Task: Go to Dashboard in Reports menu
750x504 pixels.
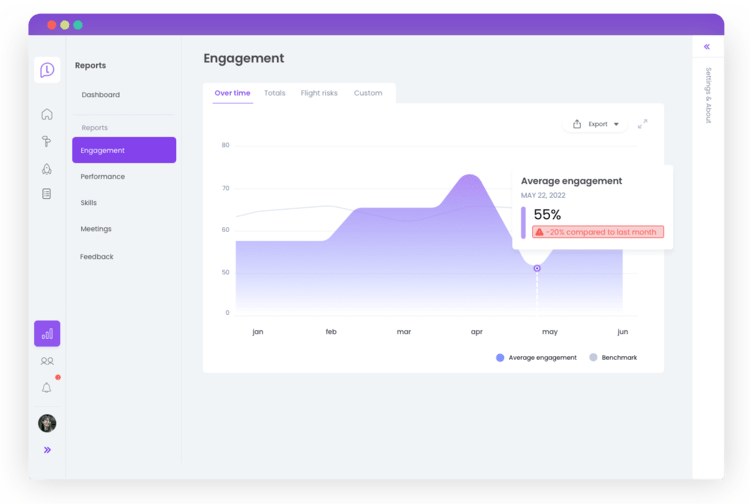Action: [101, 95]
